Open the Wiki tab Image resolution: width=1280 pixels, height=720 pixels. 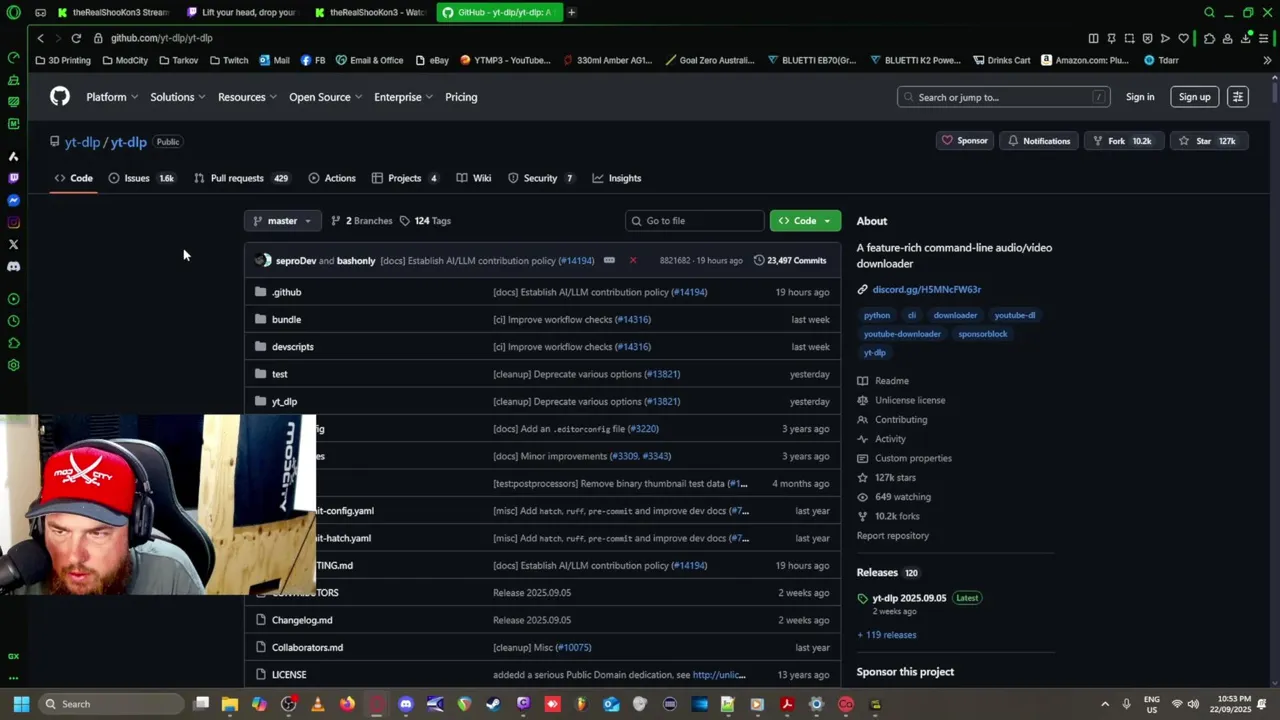point(474,178)
